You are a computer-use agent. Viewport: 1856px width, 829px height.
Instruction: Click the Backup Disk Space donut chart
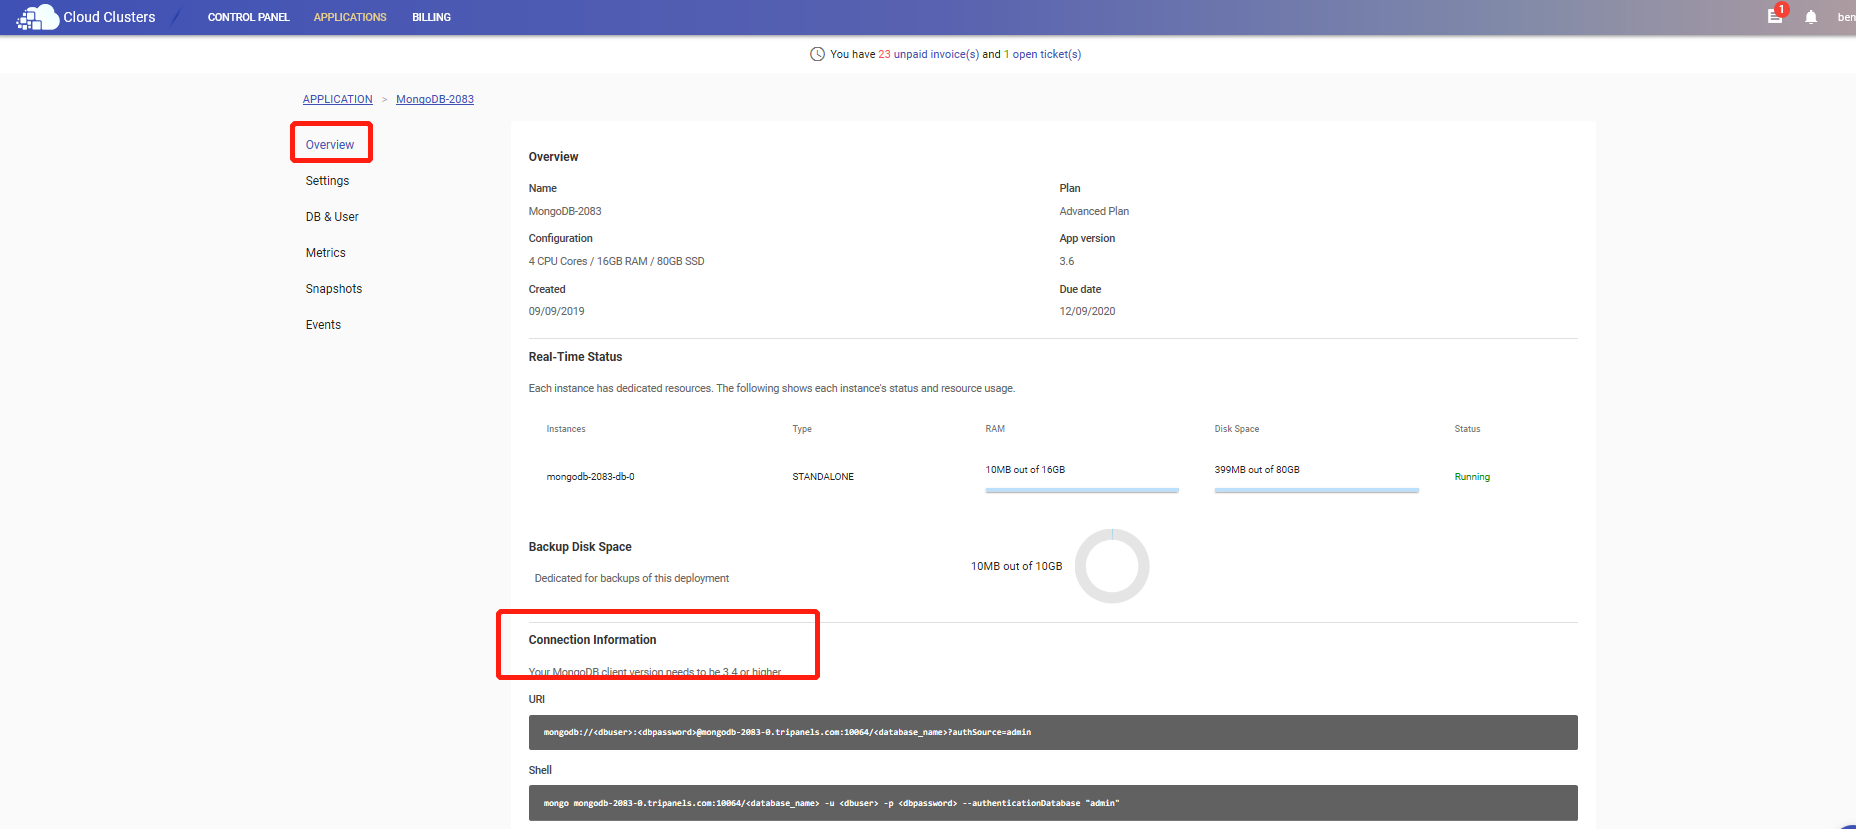click(x=1112, y=566)
